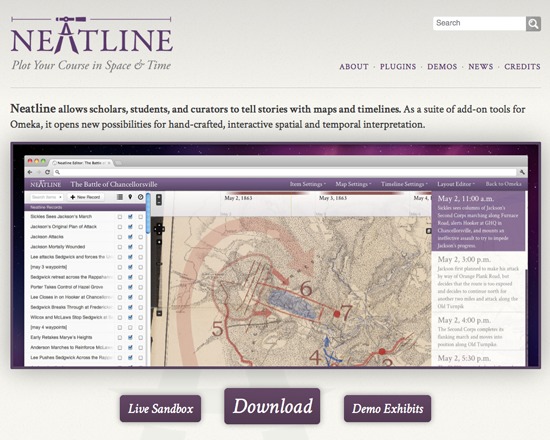The image size is (550, 440).
Task: Click the New Record button in the editor
Action: [85, 197]
